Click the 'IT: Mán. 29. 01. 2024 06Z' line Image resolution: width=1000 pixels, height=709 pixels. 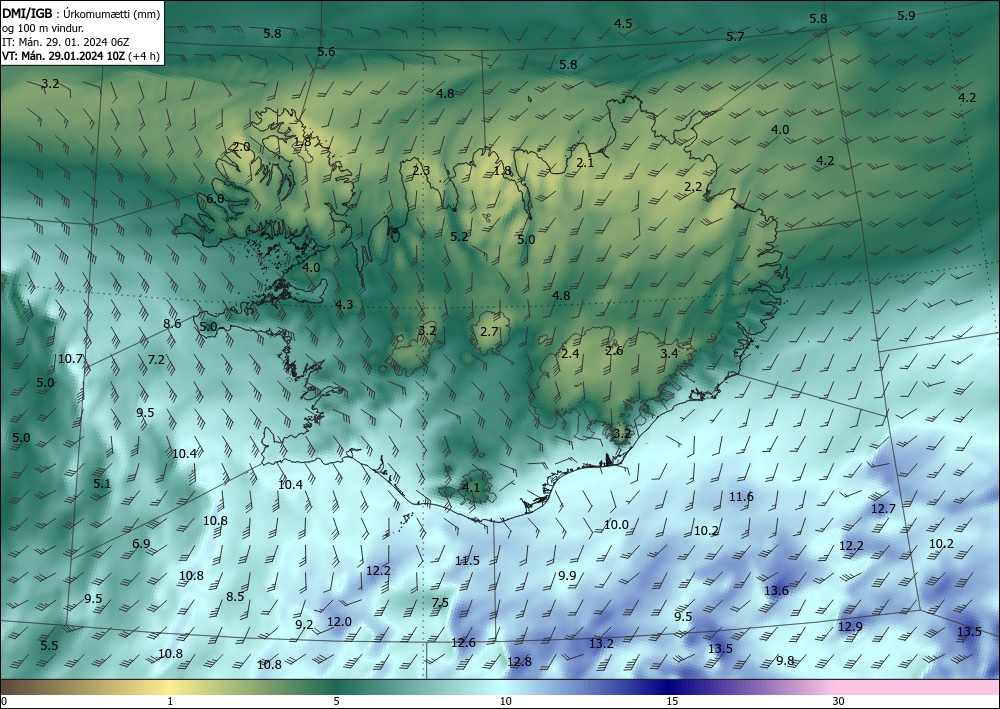click(66, 42)
